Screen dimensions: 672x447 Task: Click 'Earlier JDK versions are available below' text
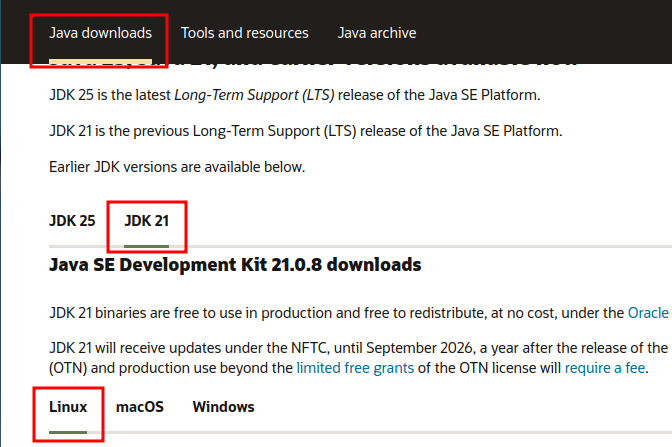point(176,166)
